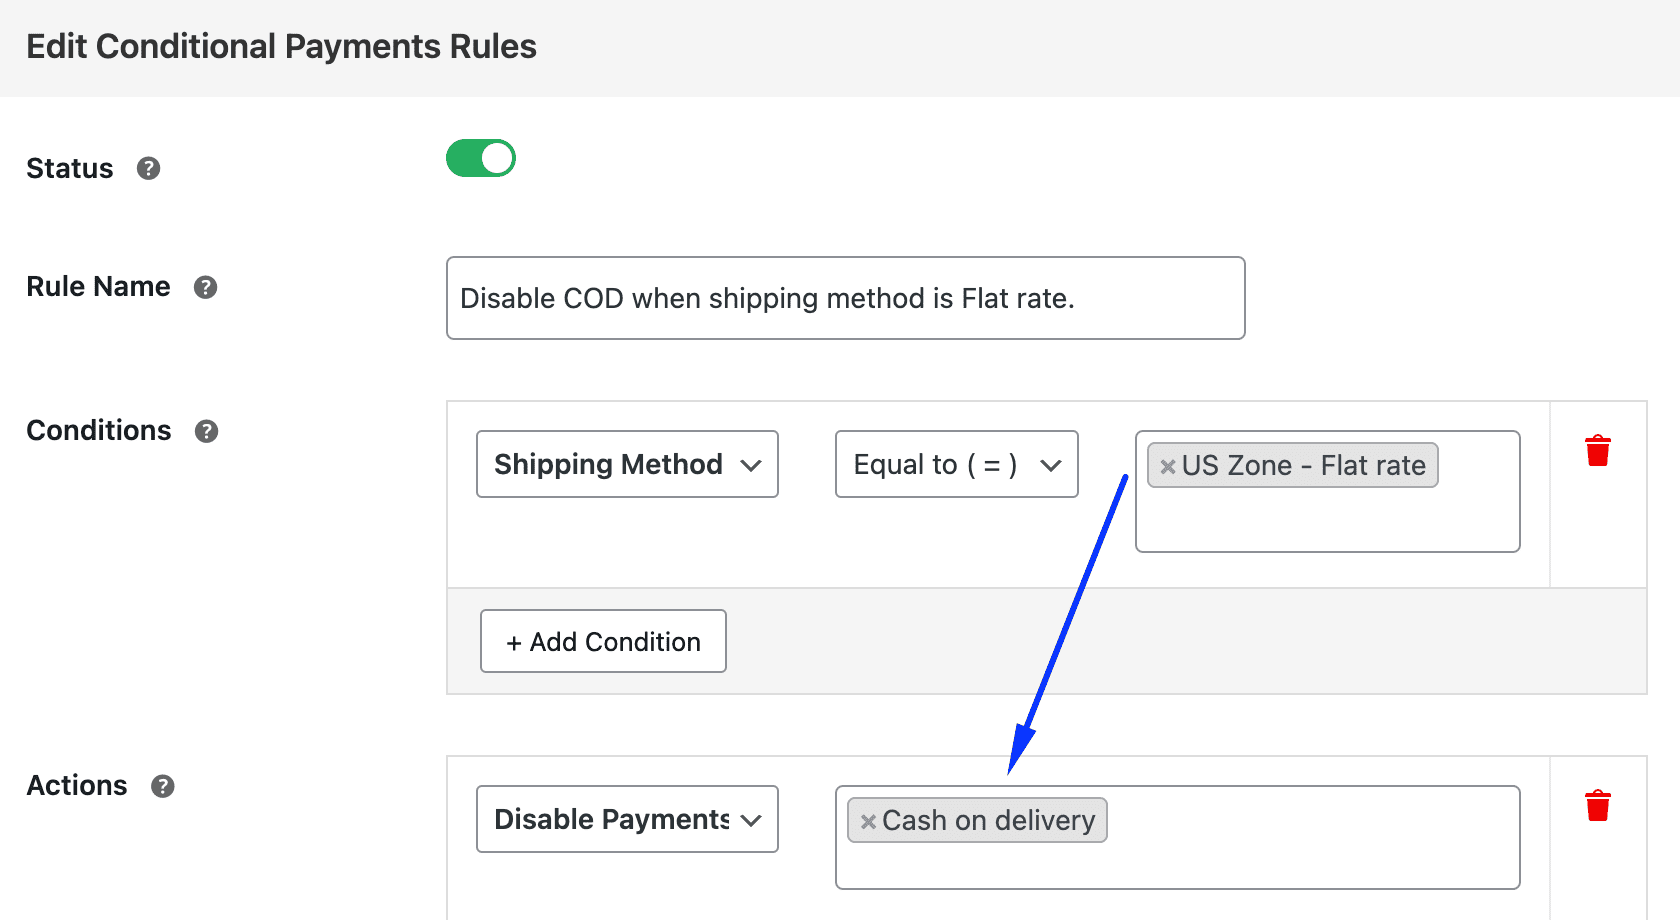Open the Shipping Method condition dropdown
The width and height of the screenshot is (1680, 920).
626,464
